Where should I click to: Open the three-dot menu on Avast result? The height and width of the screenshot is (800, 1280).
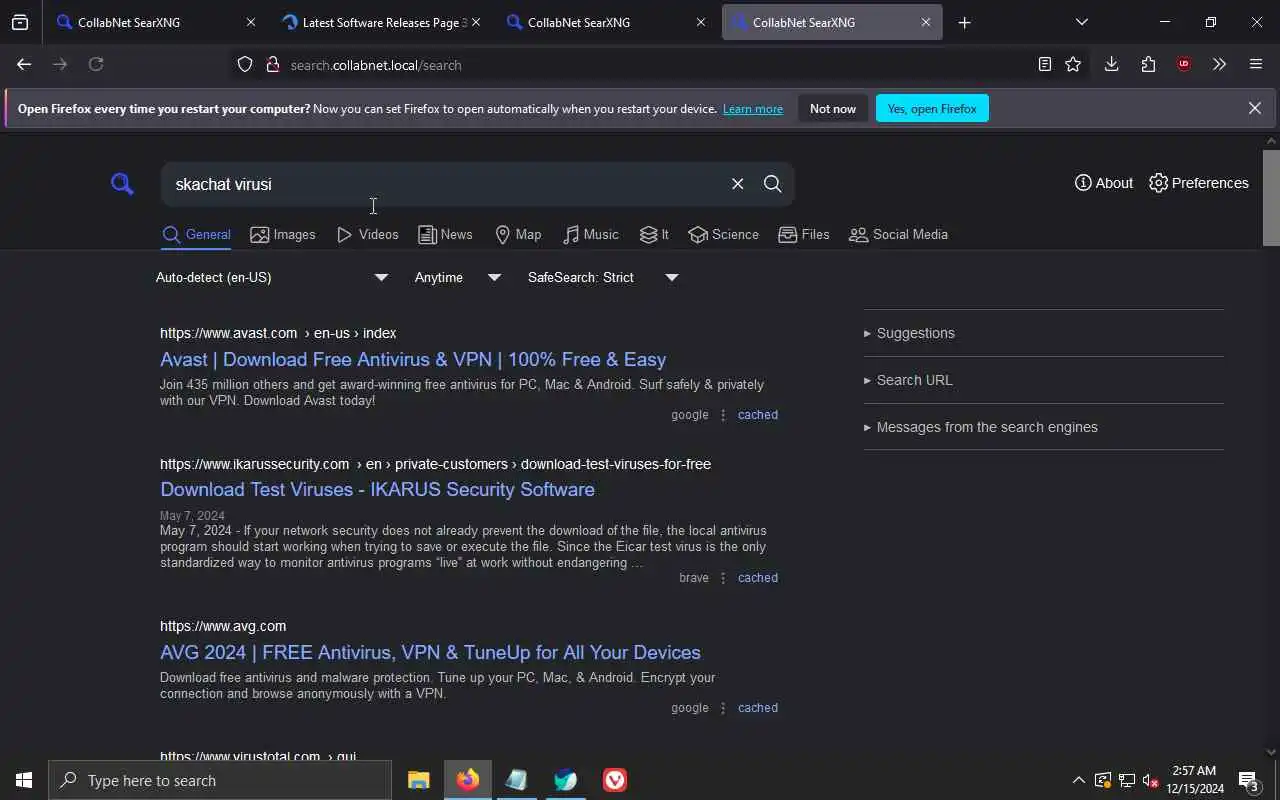point(723,415)
